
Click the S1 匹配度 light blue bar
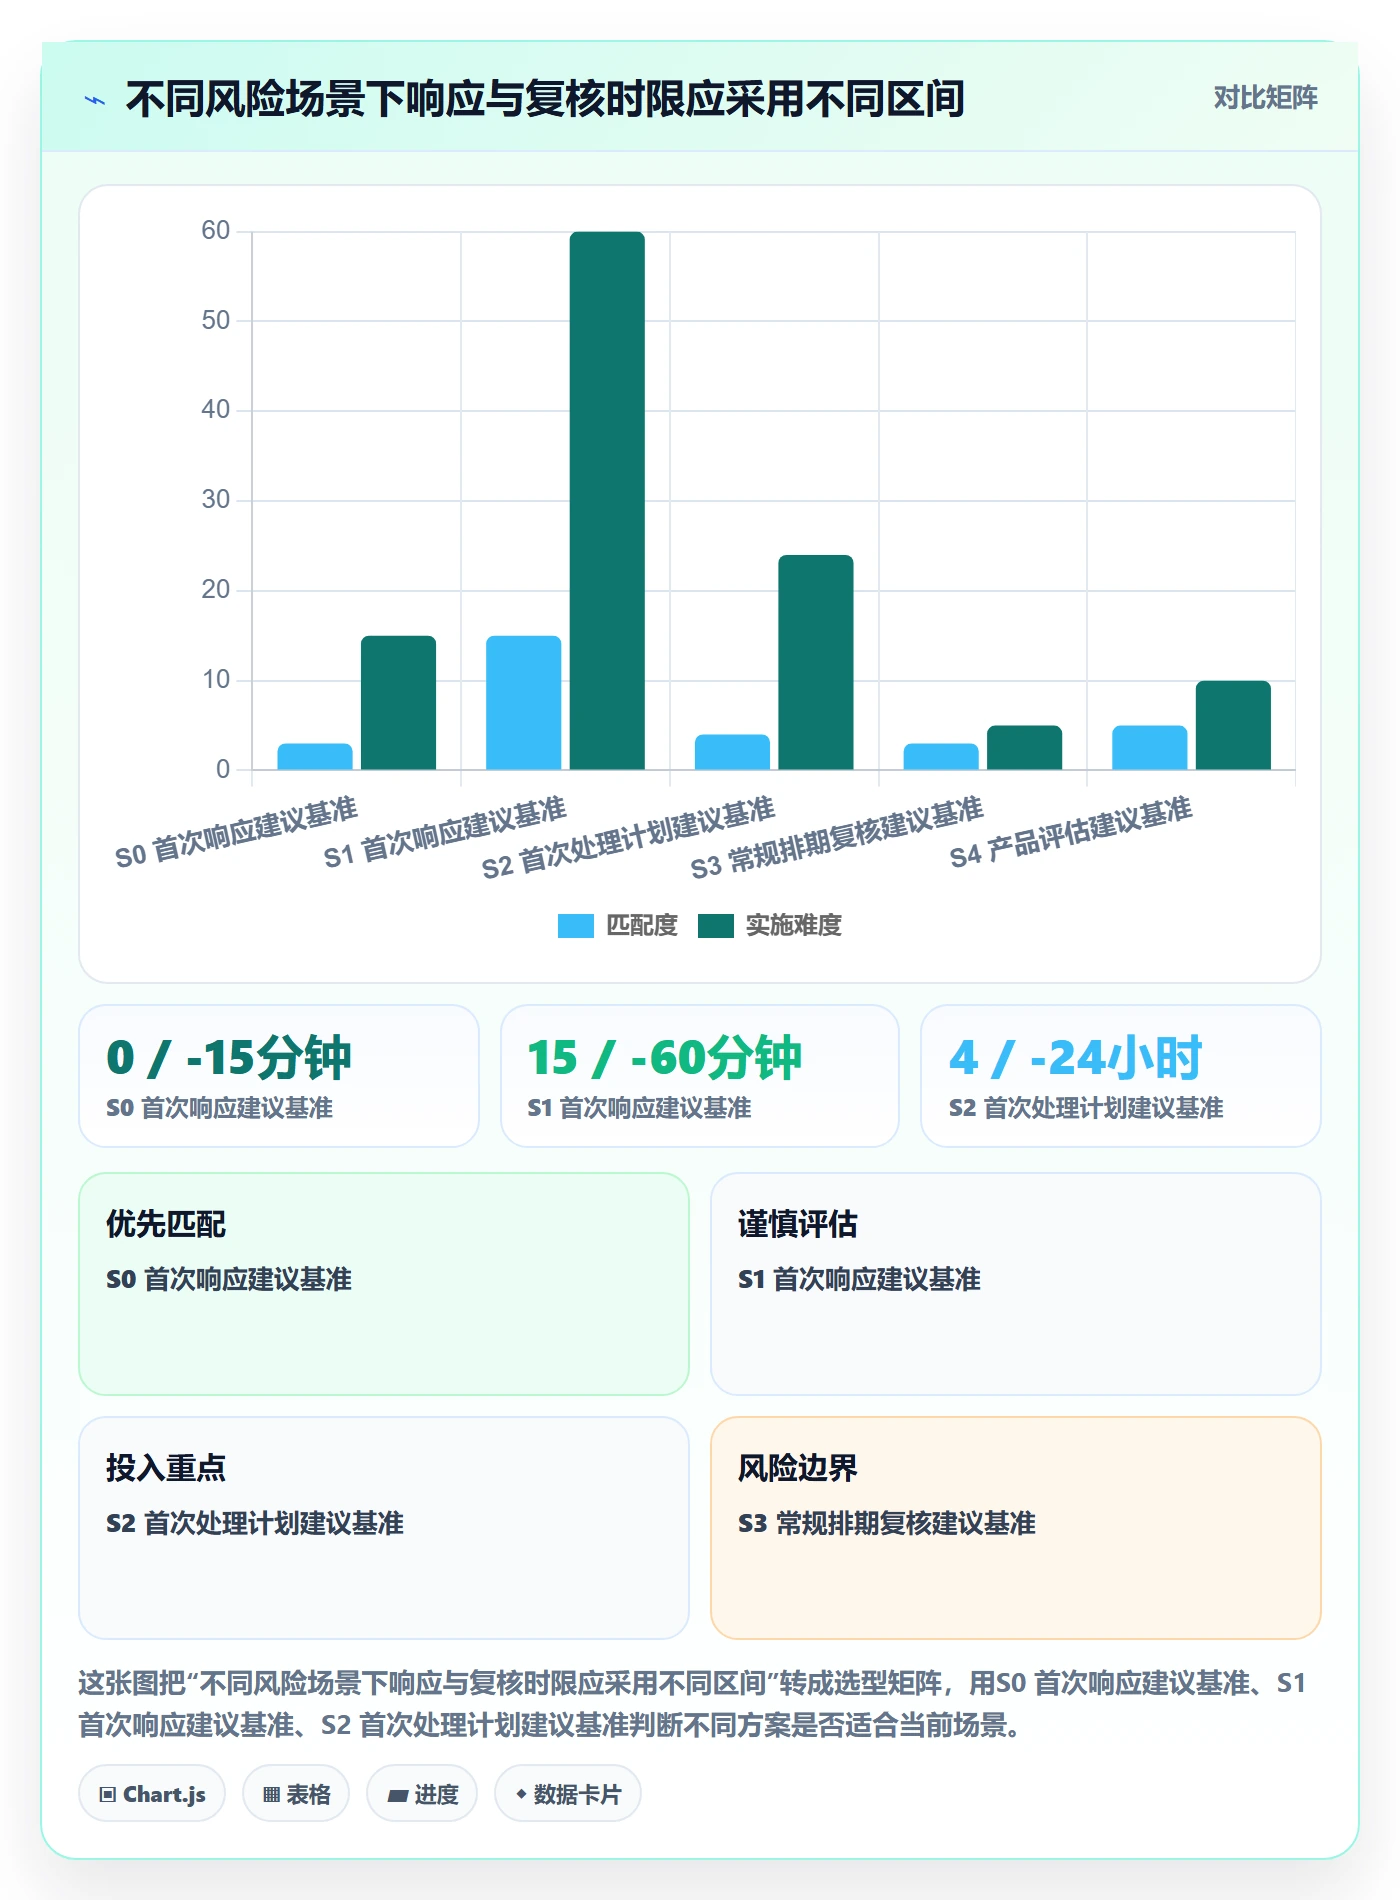click(x=523, y=703)
